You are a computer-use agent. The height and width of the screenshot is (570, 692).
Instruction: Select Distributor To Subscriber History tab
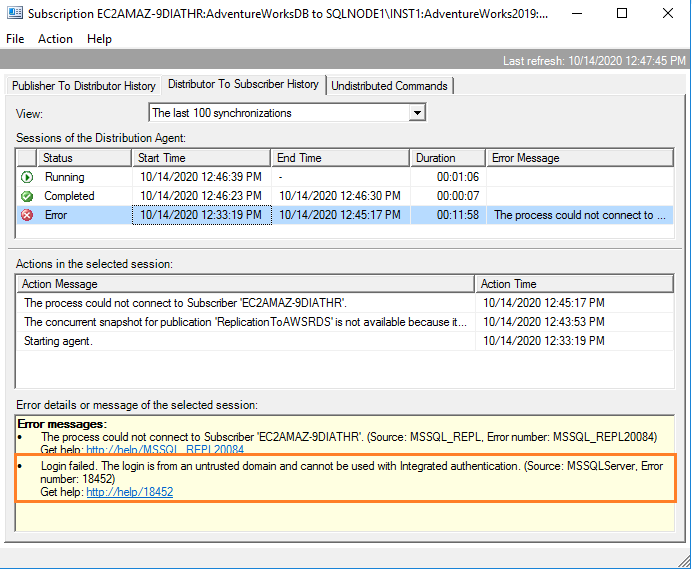243,84
